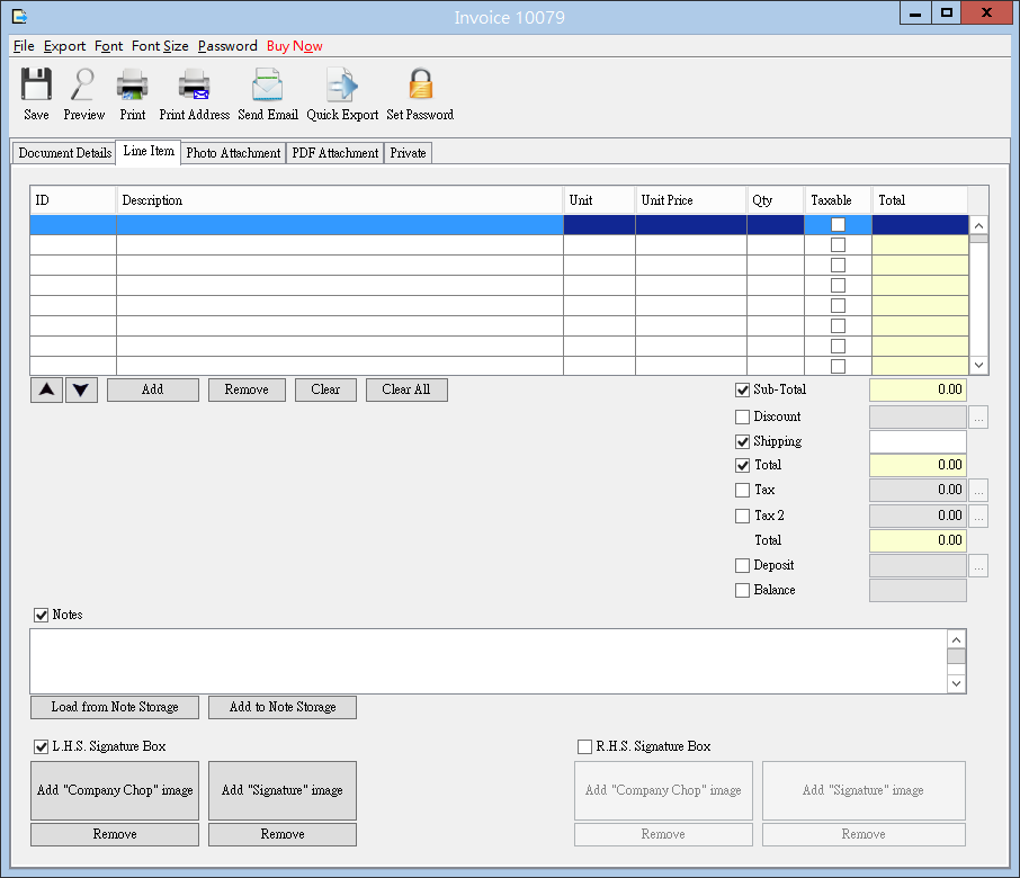Open Tax options ellipsis button
1020x878 pixels.
pos(978,490)
